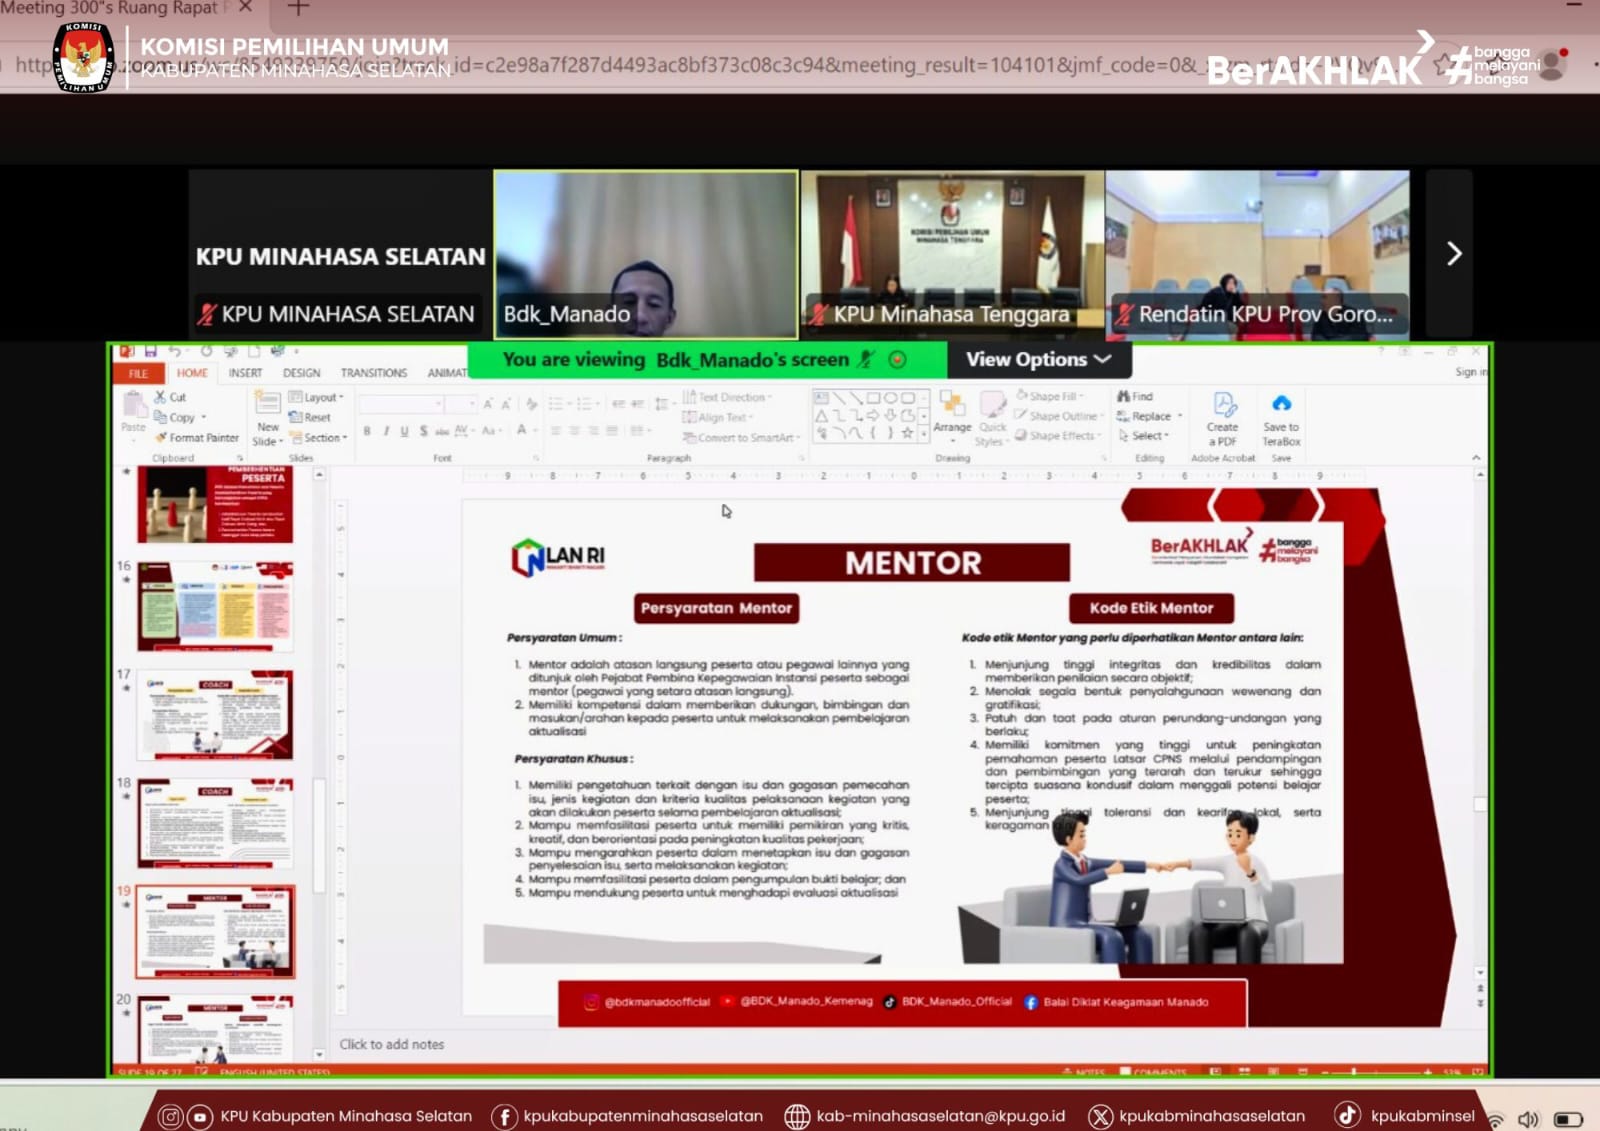The image size is (1600, 1131).
Task: Click the save icon in quick access toolbar
Action: point(150,352)
